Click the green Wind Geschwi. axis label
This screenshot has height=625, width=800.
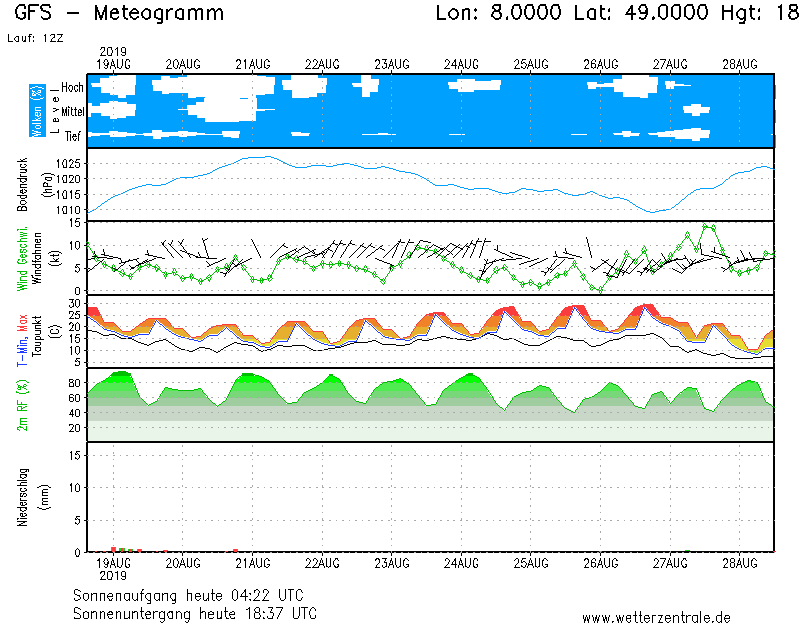[24, 258]
